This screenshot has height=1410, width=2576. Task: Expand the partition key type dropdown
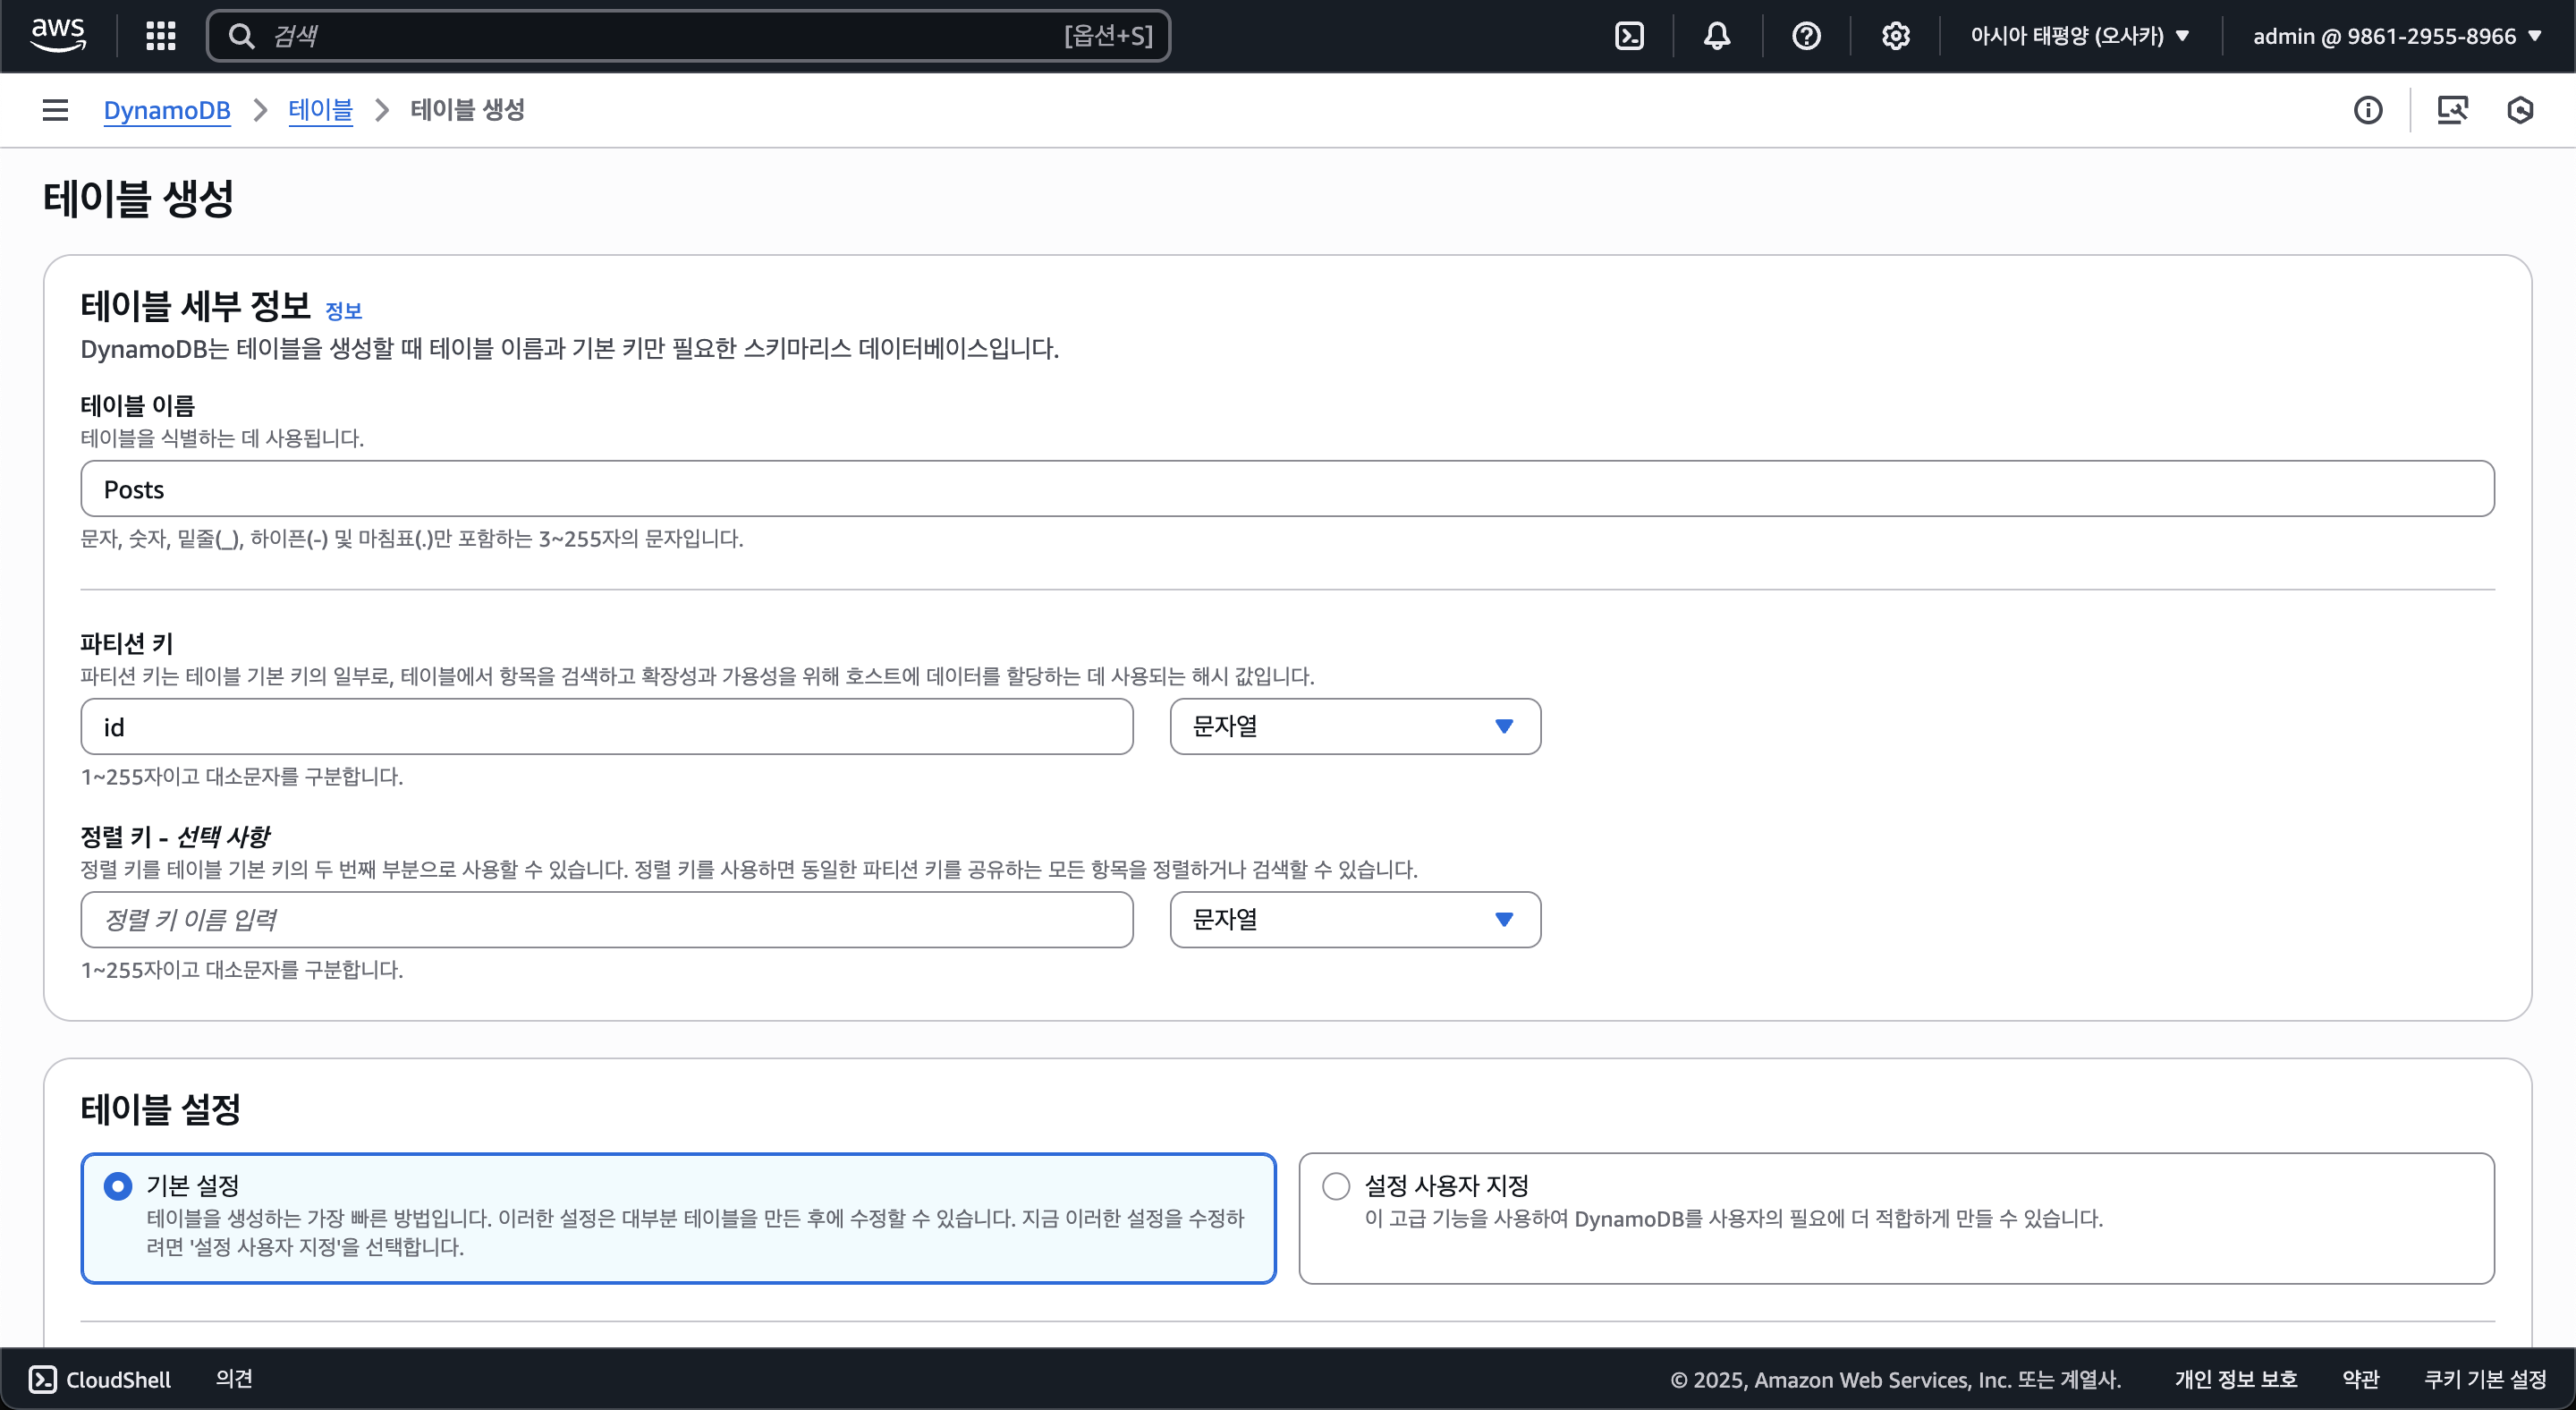click(1354, 727)
